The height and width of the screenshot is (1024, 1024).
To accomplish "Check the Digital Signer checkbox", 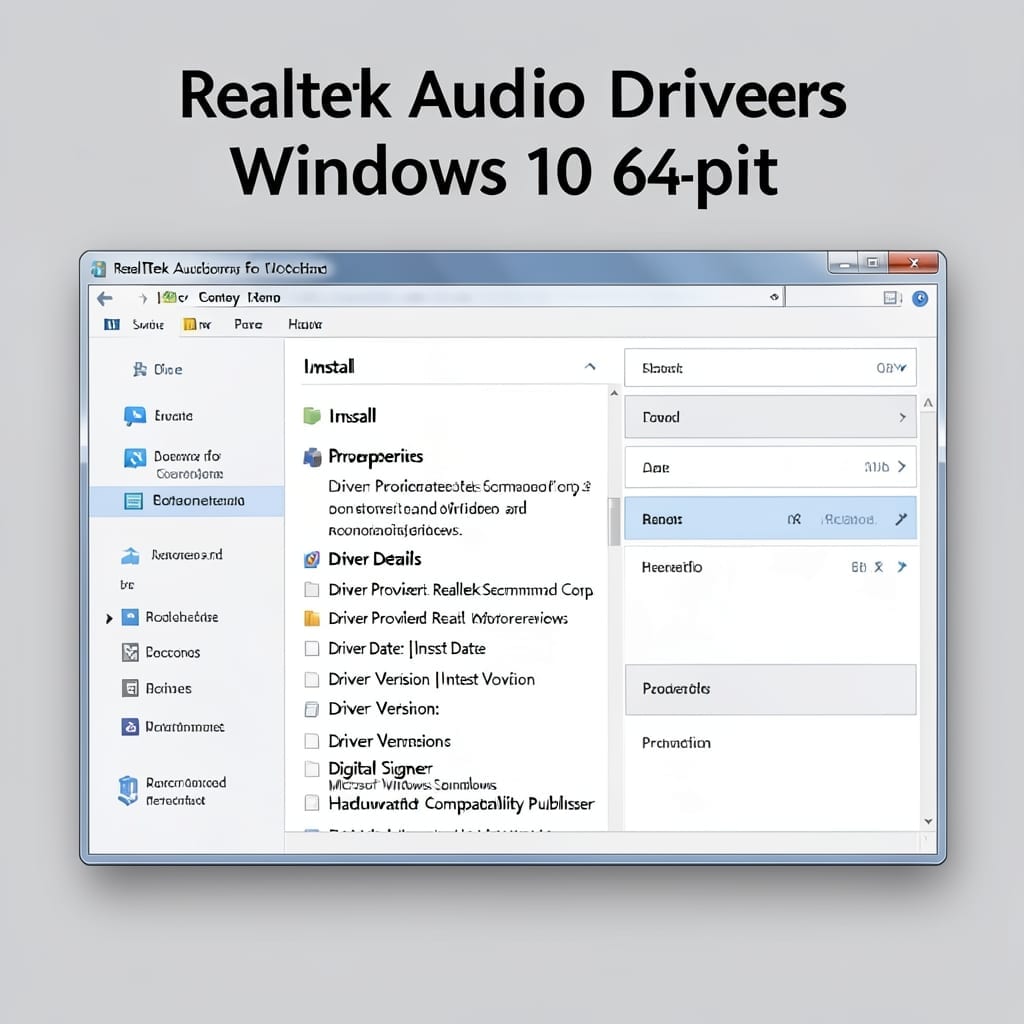I will tap(312, 769).
